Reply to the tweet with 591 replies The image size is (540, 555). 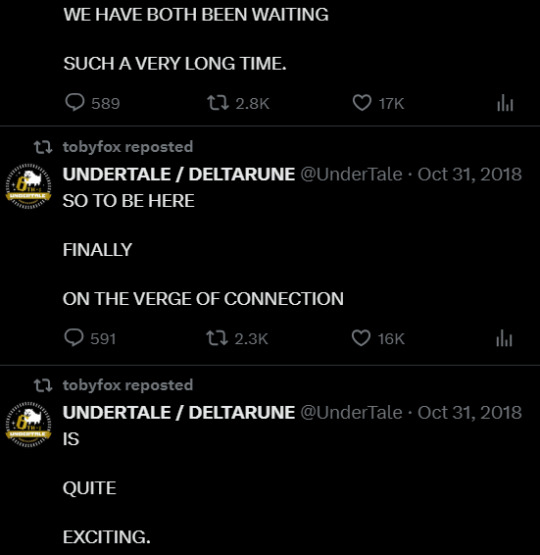90,338
